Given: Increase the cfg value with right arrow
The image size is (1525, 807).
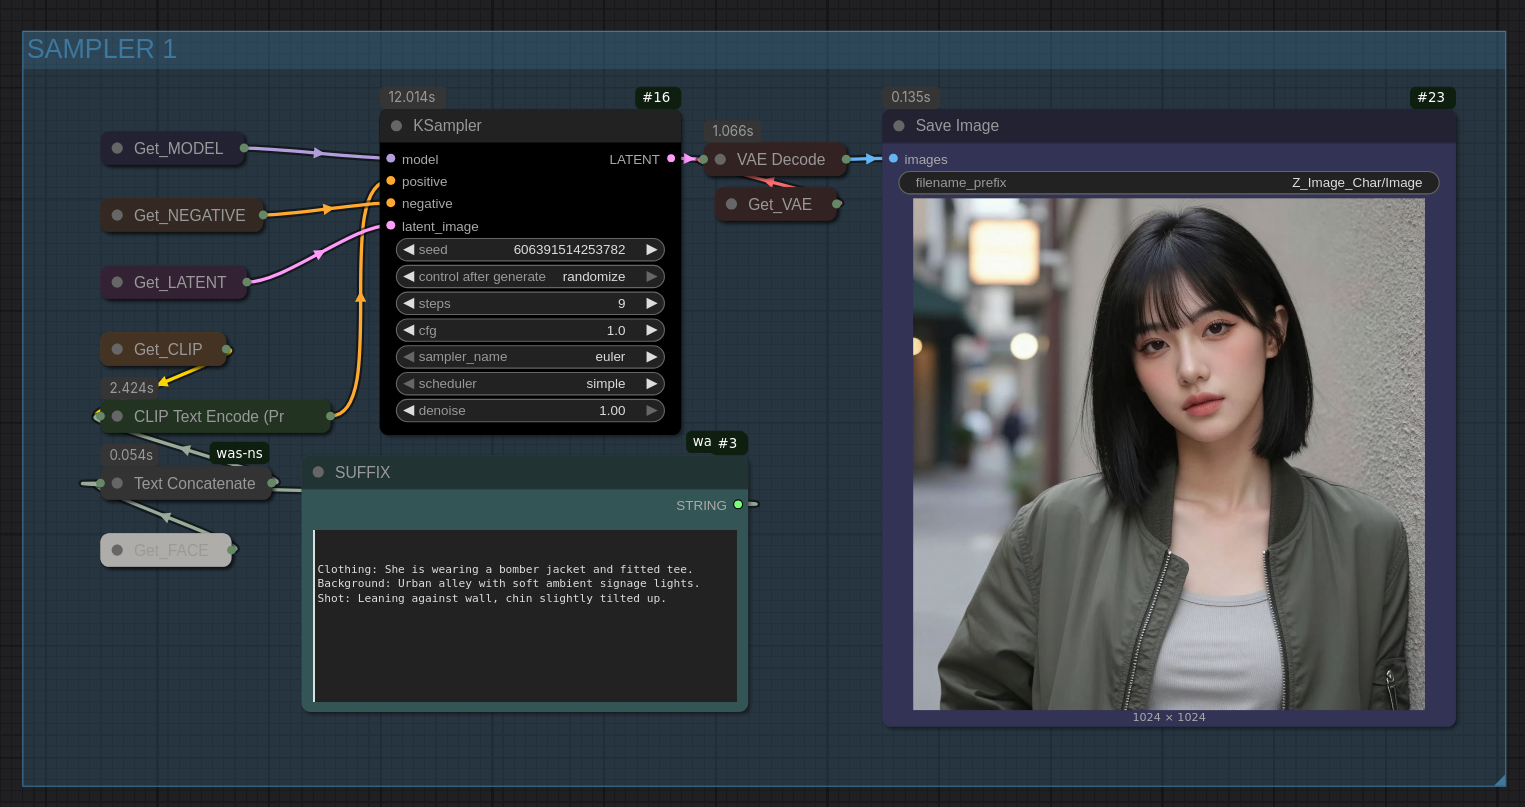Looking at the screenshot, I should point(652,331).
